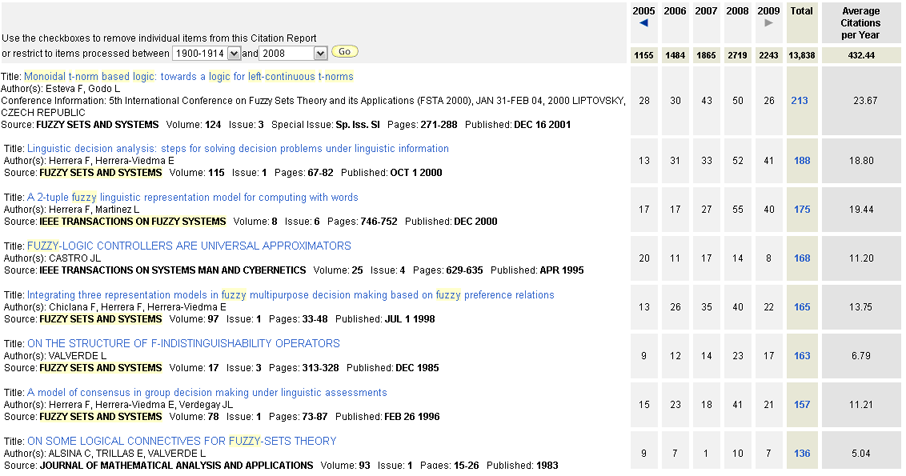The image size is (906, 476).
Task: Click the overall average 432.44
Action: point(861,55)
